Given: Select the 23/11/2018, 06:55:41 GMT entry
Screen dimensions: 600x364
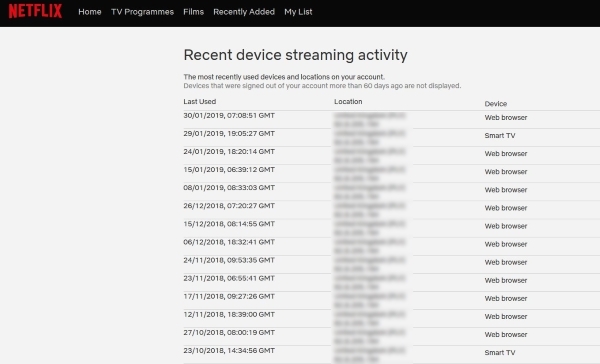Looking at the screenshot, I should (x=229, y=278).
